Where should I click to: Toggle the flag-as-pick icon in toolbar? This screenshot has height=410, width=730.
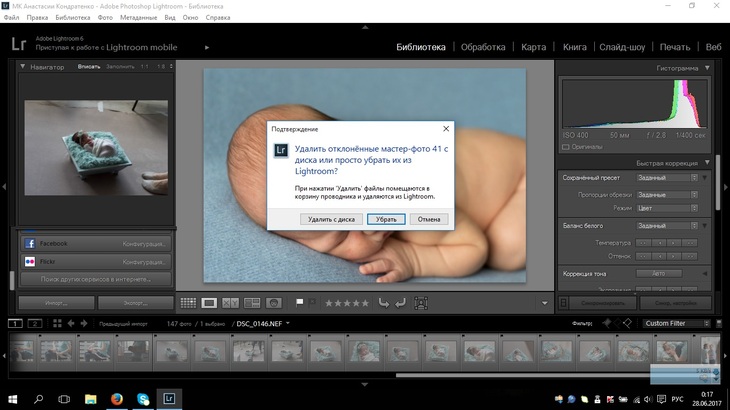click(x=299, y=302)
